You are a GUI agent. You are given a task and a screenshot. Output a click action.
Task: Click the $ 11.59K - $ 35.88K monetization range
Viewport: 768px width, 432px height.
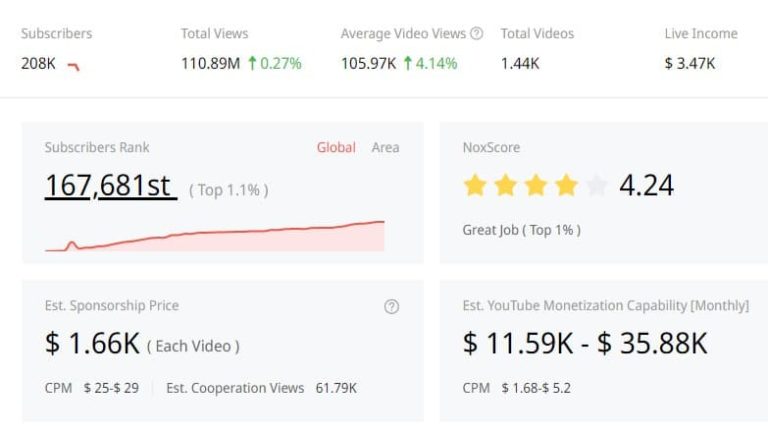point(584,344)
